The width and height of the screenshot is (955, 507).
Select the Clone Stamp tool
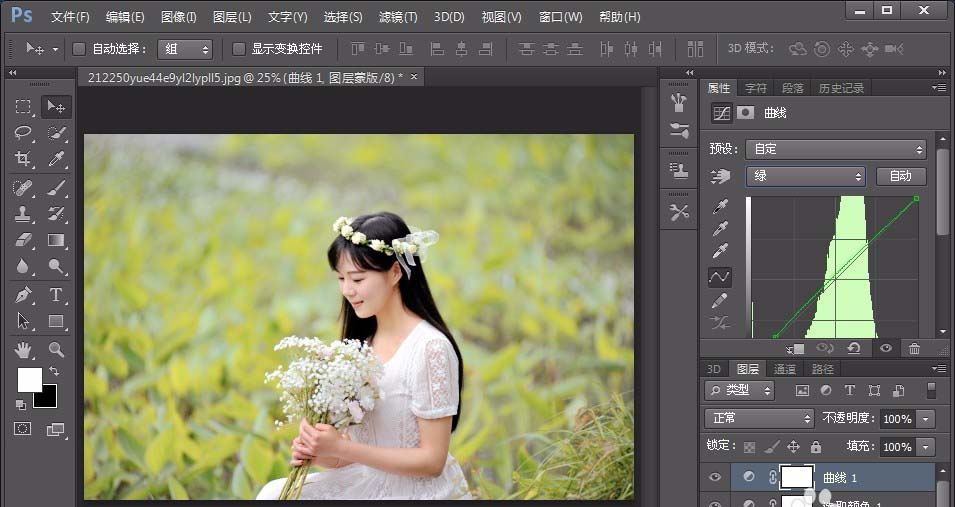(x=23, y=214)
